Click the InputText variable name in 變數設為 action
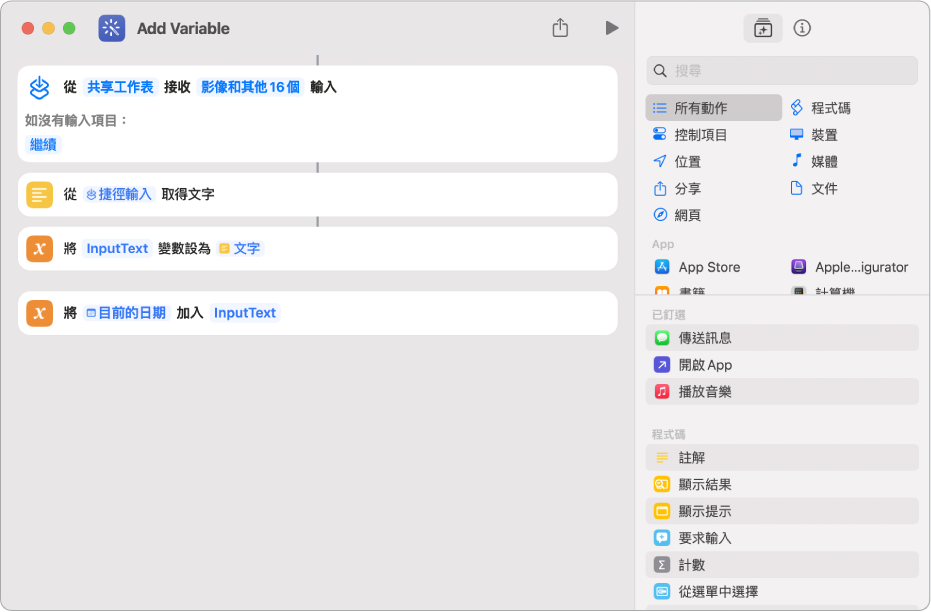Screen dimensions: 931x612 pyautogui.click(x=117, y=248)
